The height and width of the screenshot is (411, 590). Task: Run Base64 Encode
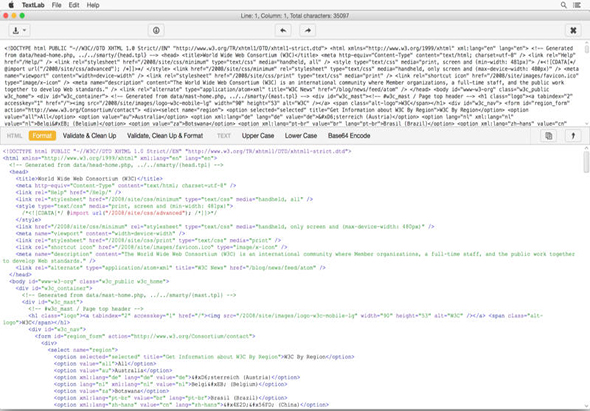(x=349, y=136)
